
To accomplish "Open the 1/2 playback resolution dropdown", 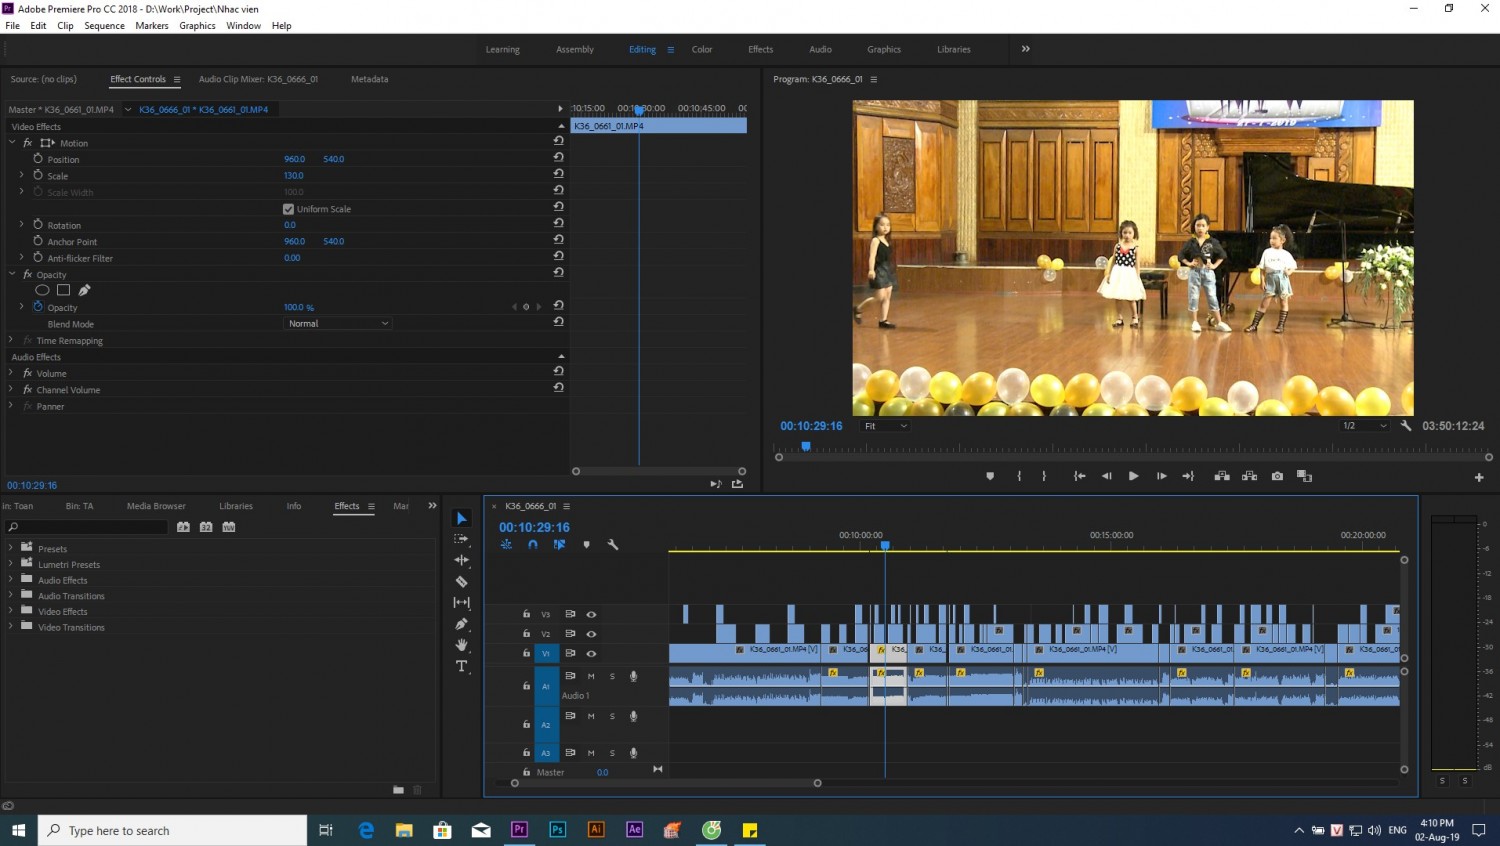I will (x=1364, y=426).
